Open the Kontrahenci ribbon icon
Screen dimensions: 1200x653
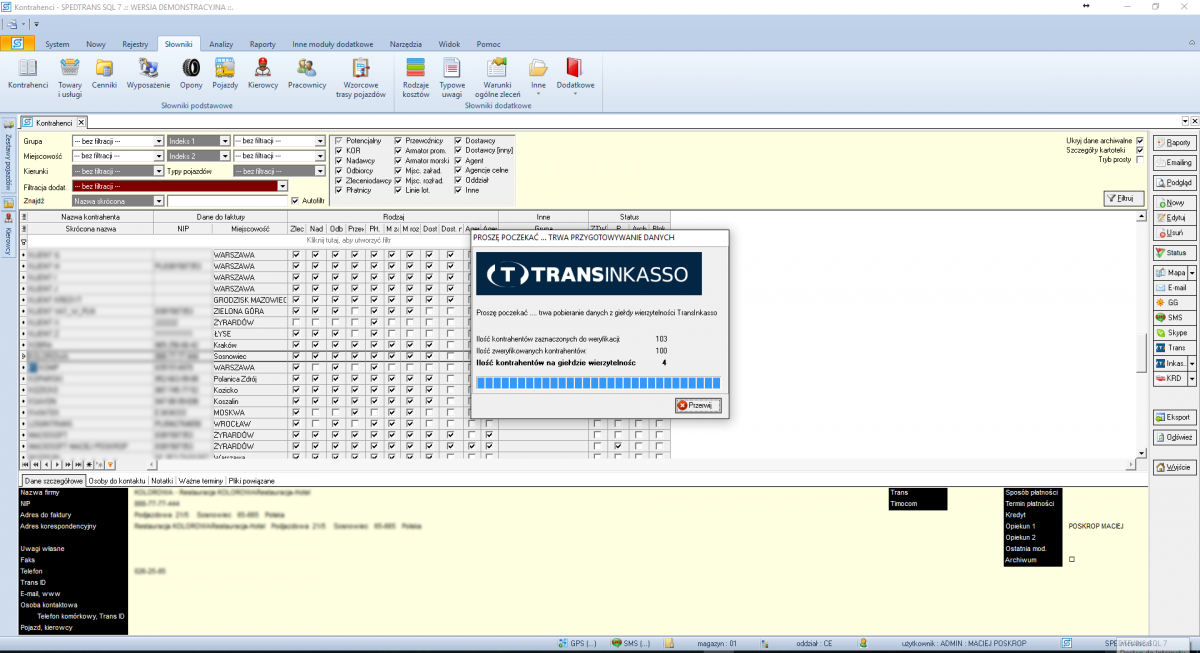pyautogui.click(x=28, y=74)
